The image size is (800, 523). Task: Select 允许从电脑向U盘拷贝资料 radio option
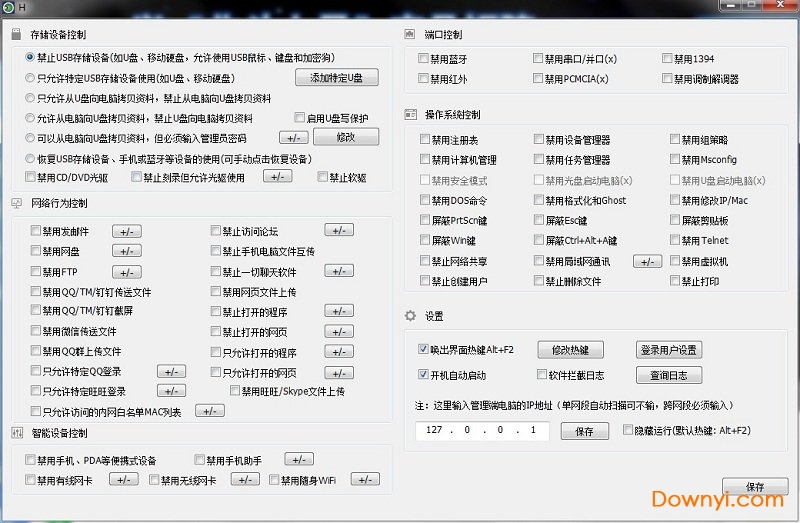(x=30, y=118)
